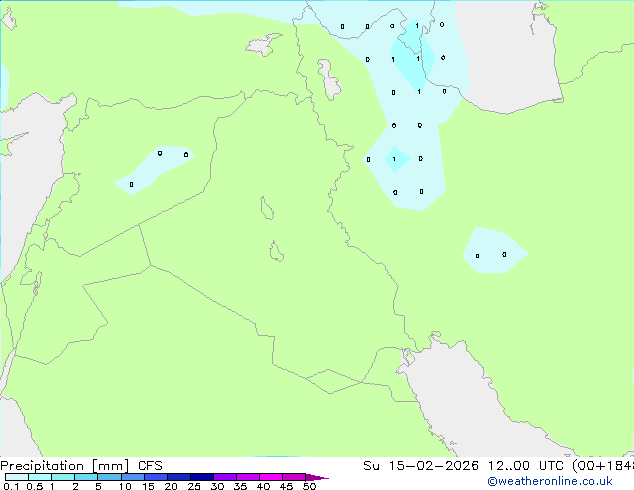Click the "Precipitation" title word
Viewport: 634px width, 490px height.
(x=42, y=466)
